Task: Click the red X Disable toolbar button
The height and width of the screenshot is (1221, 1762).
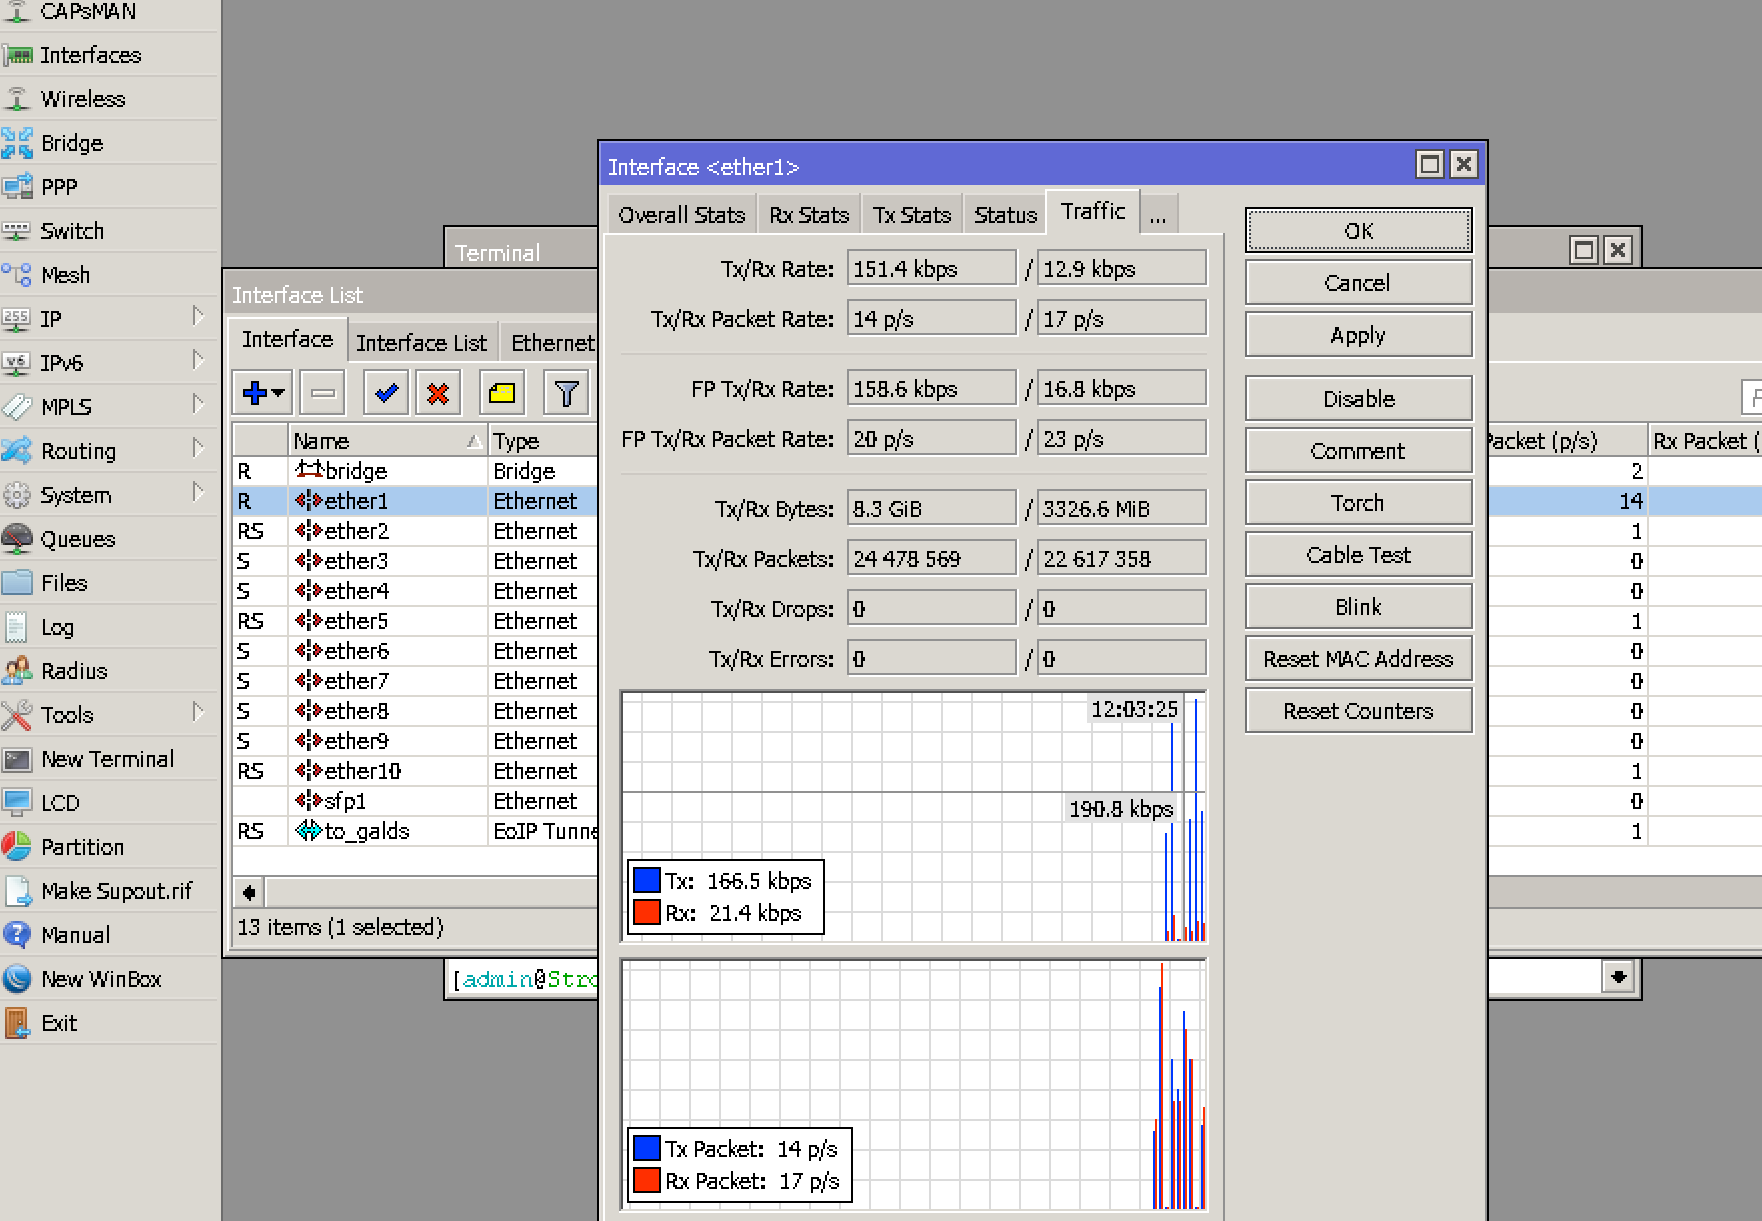Action: 438,393
